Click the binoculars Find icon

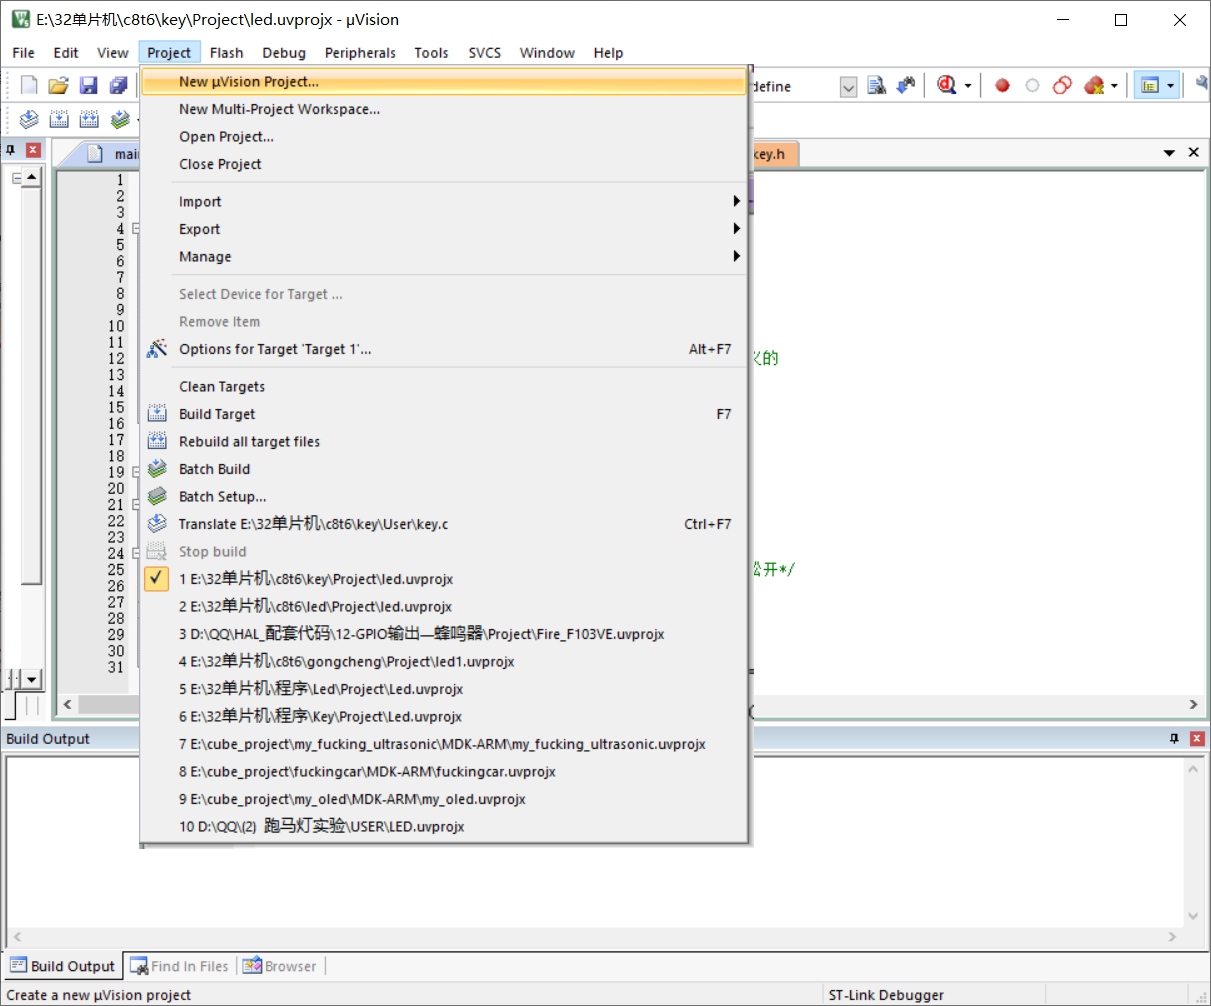point(906,86)
